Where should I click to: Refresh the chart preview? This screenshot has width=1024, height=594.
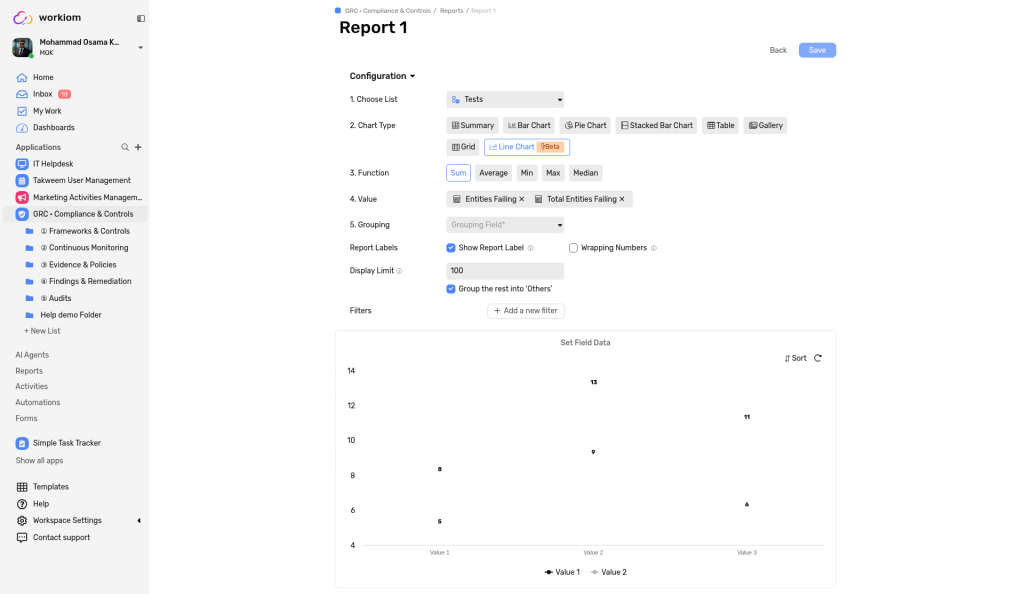(818, 358)
